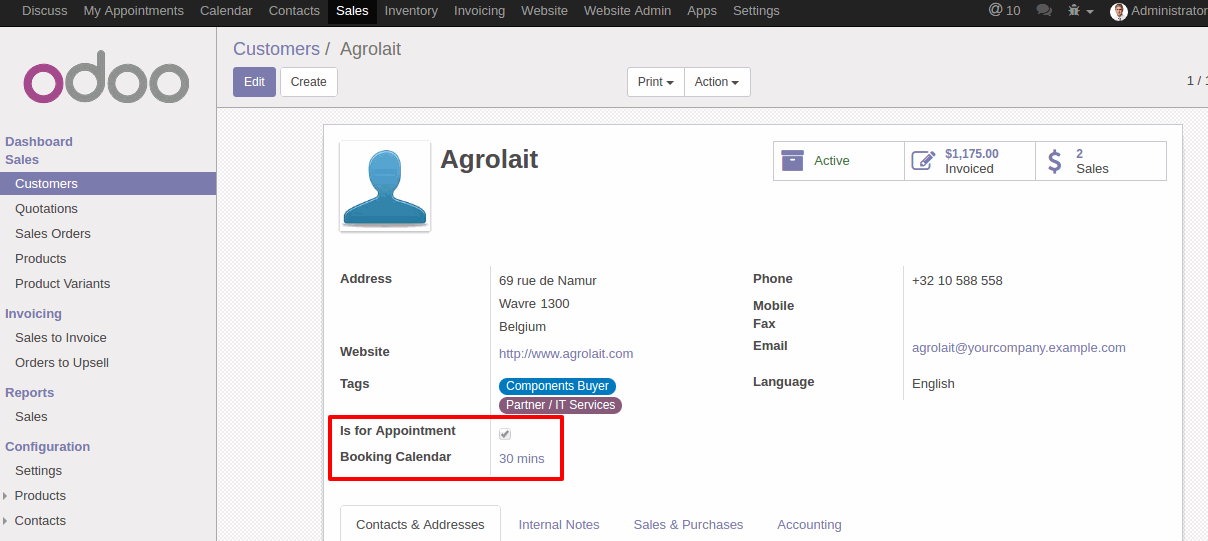Click the Dashboard sidebar heading
The height and width of the screenshot is (541, 1208).
(x=39, y=142)
